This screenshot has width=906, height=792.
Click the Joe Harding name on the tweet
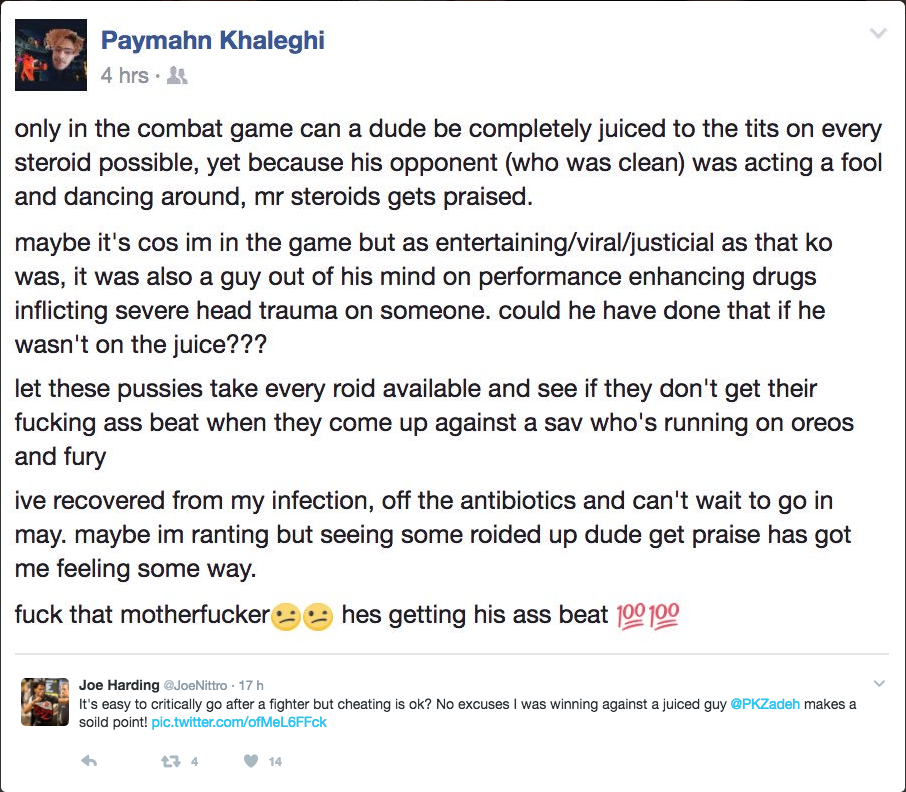119,685
